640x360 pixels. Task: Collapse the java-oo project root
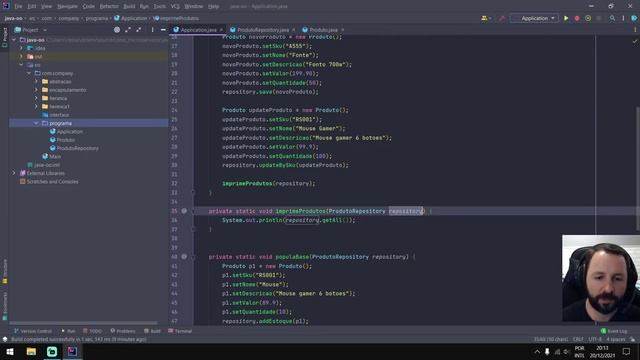click(x=14, y=40)
